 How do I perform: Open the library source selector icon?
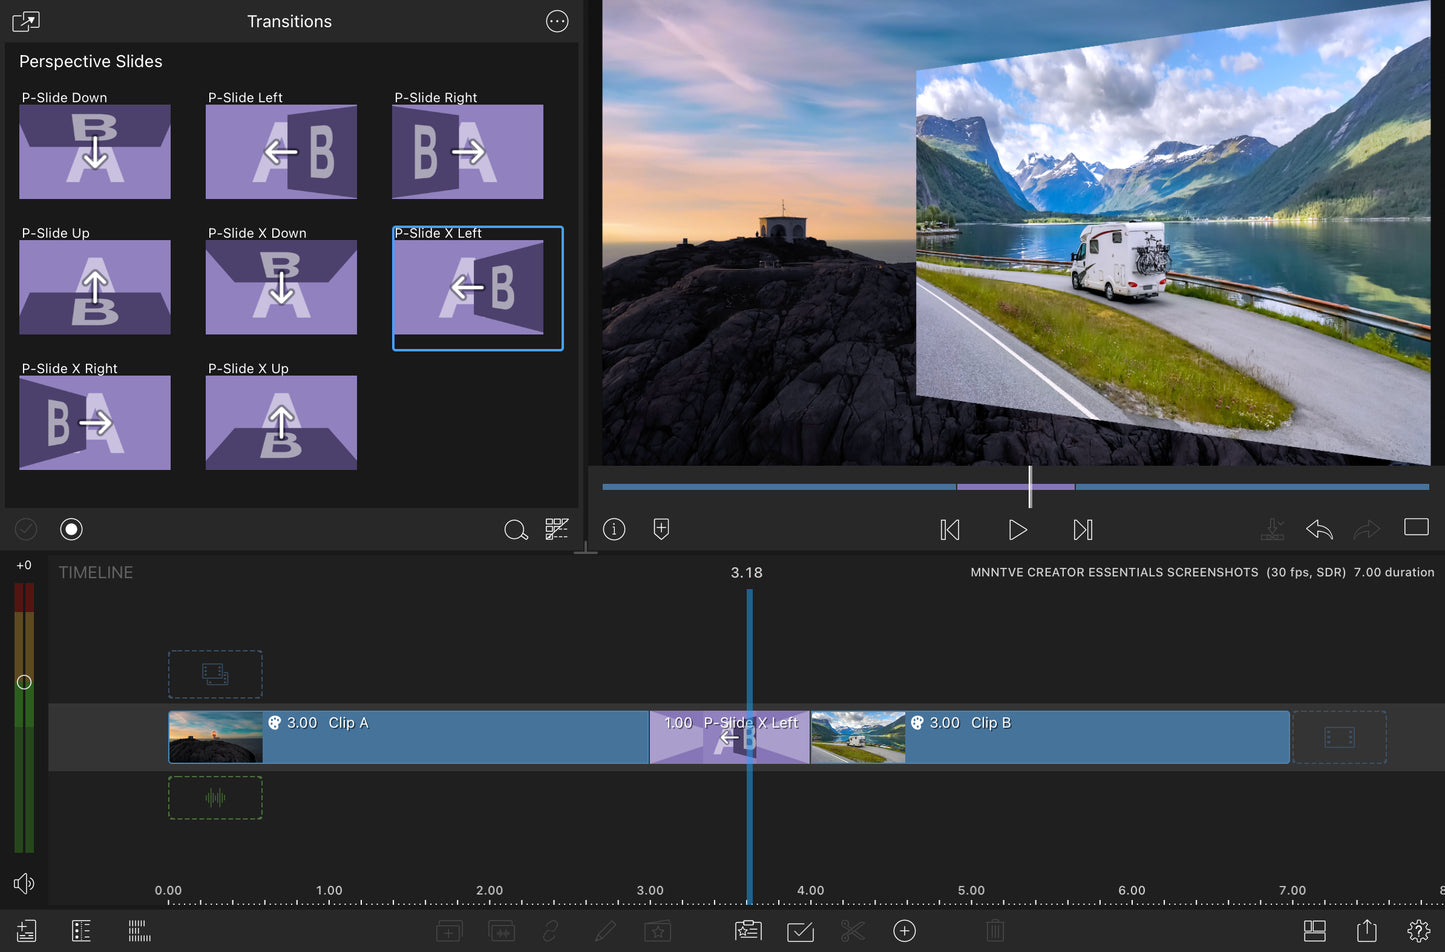[x=26, y=21]
